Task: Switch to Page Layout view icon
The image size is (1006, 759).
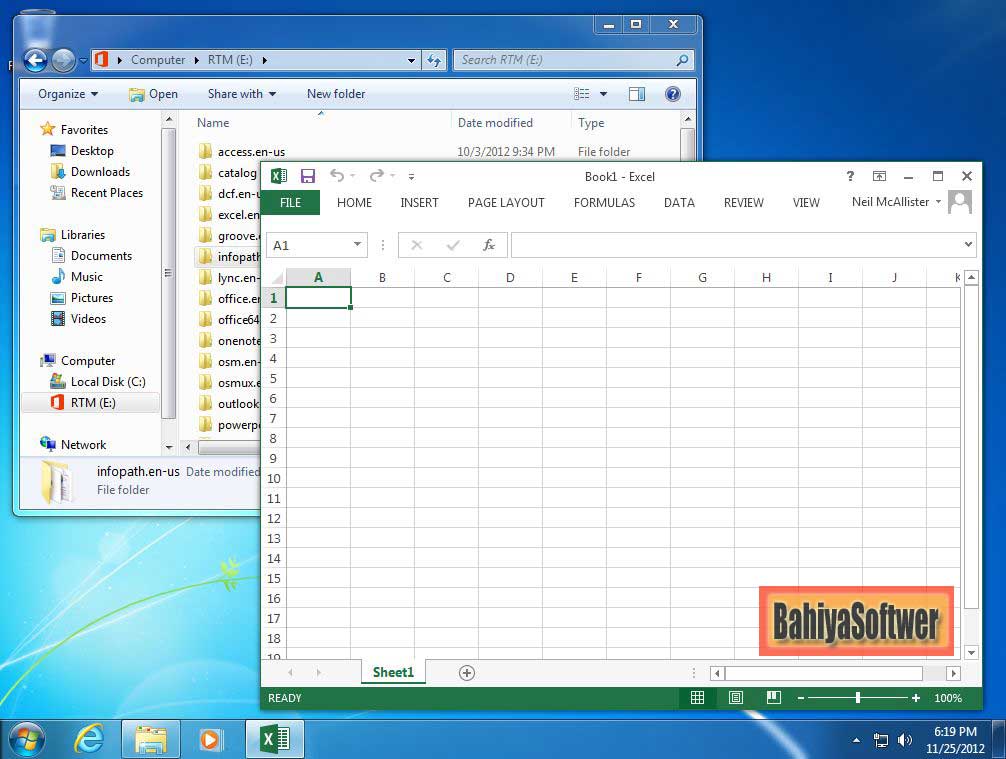Action: [x=736, y=697]
